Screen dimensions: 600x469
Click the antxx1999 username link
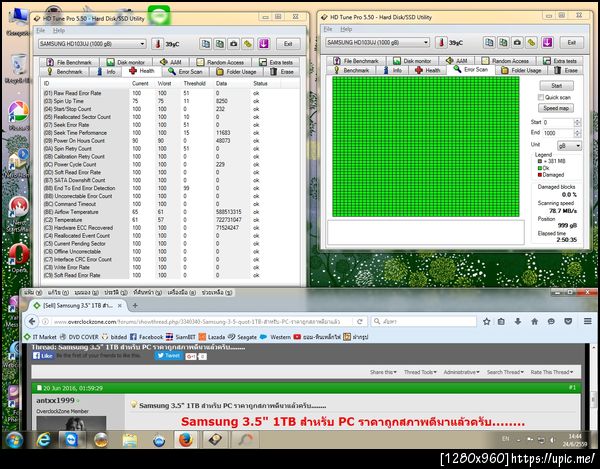(55, 400)
